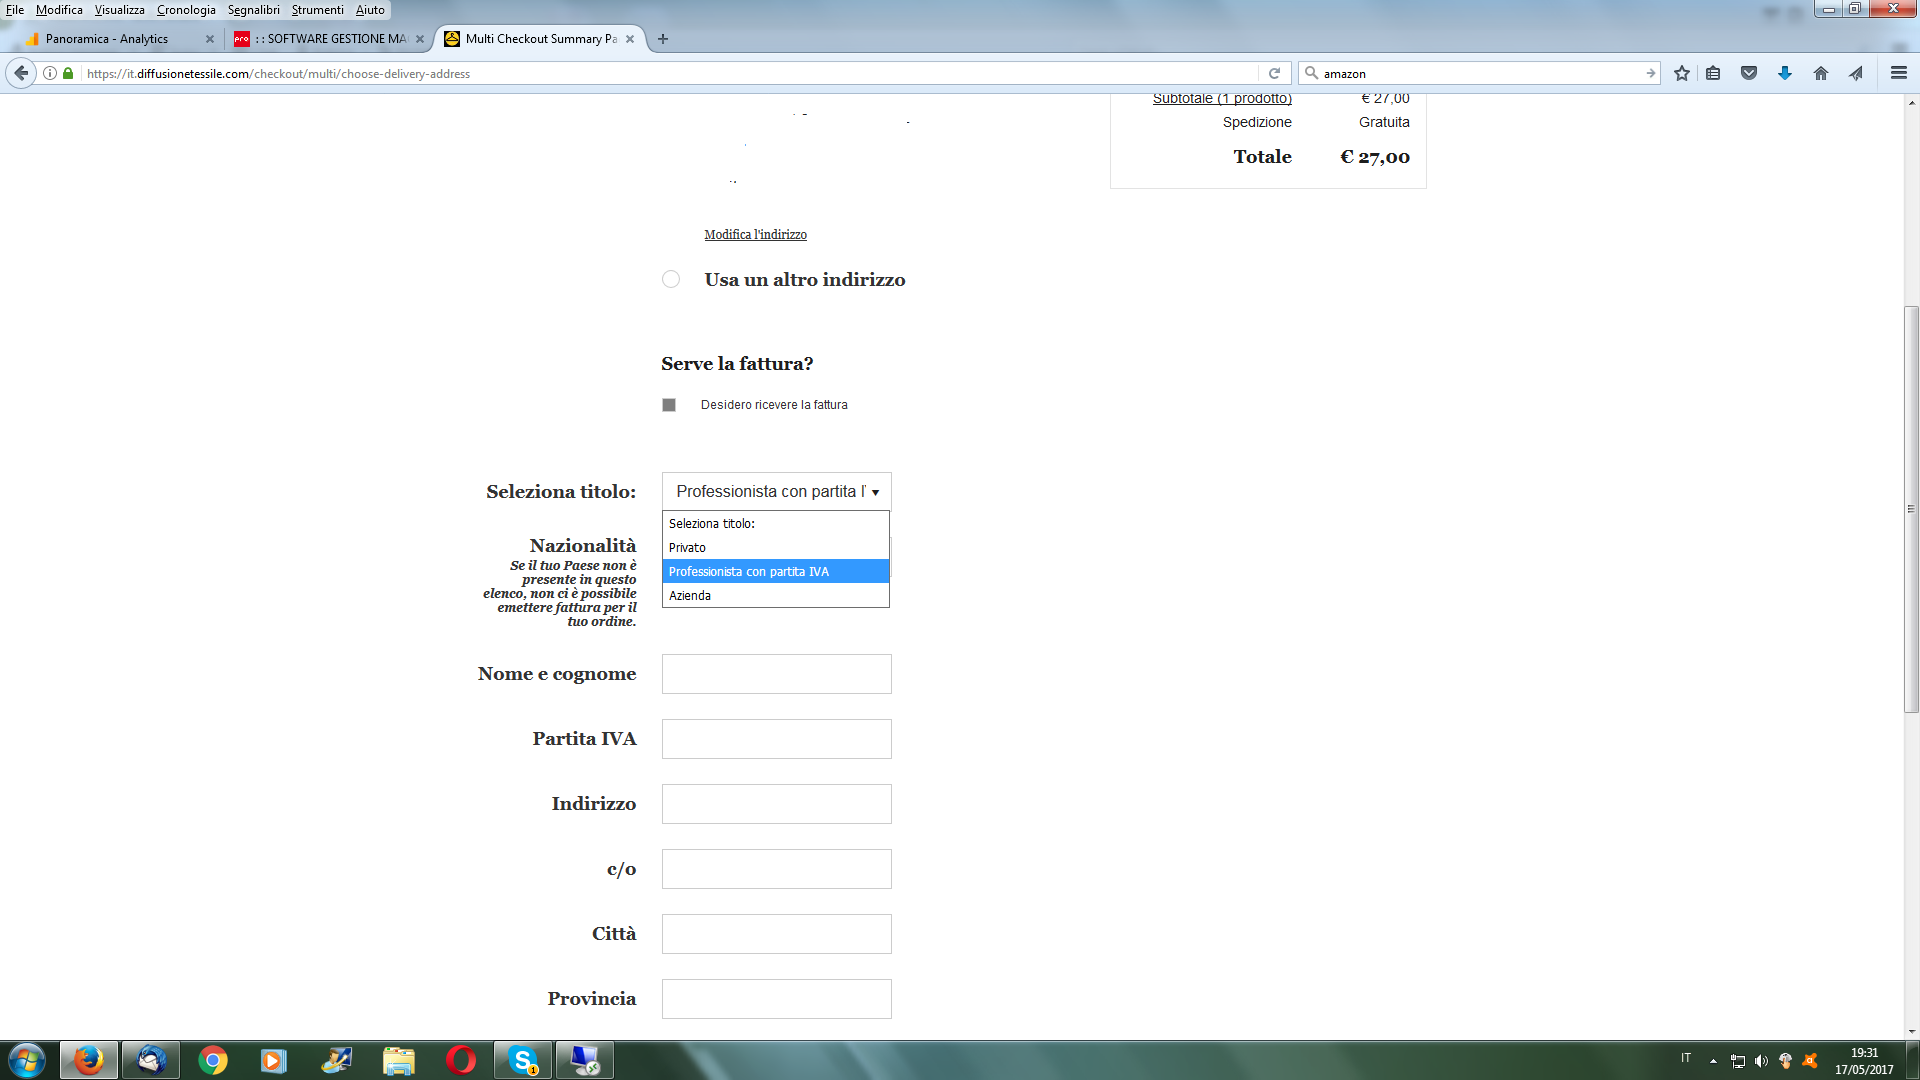1920x1080 pixels.
Task: Bookmark page using the star icon
Action: (1682, 73)
